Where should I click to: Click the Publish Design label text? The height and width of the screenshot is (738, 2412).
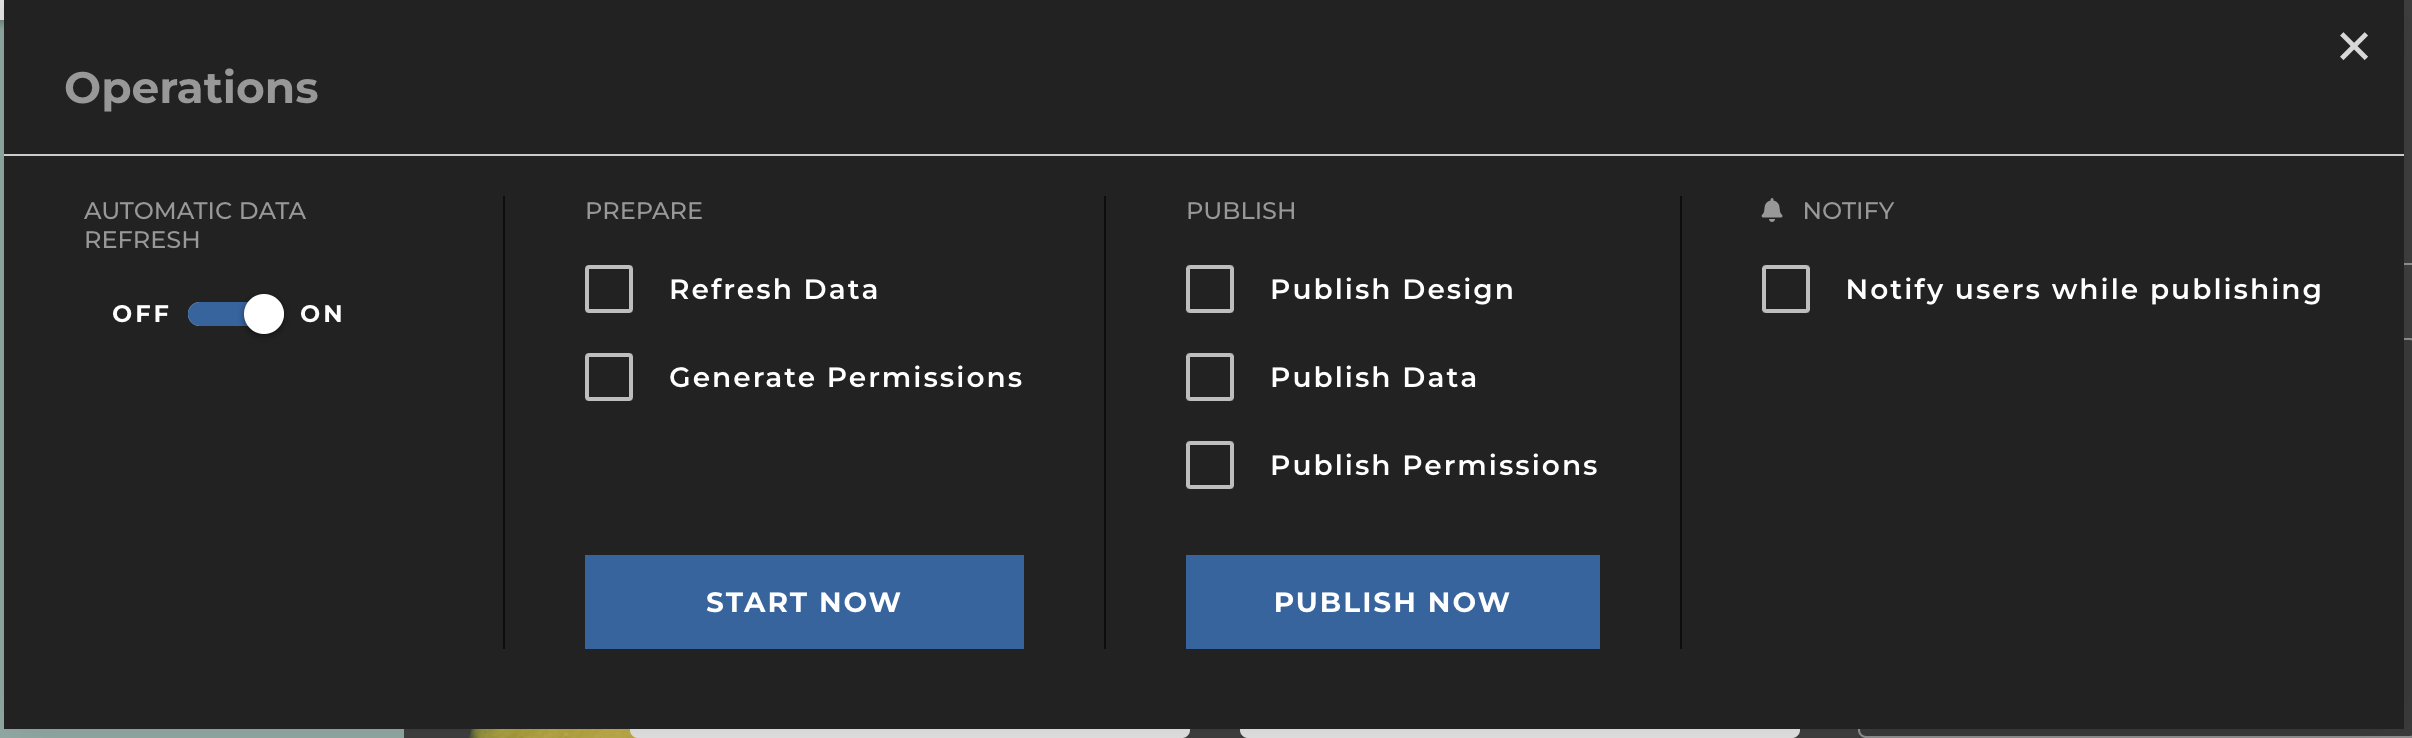click(x=1392, y=289)
